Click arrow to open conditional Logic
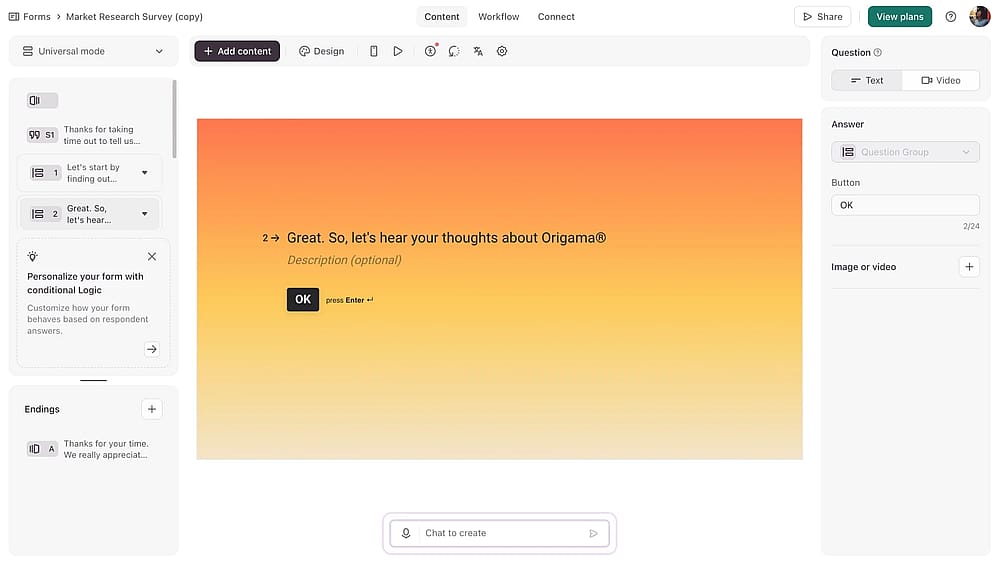The width and height of the screenshot is (1000, 564). pyautogui.click(x=152, y=349)
